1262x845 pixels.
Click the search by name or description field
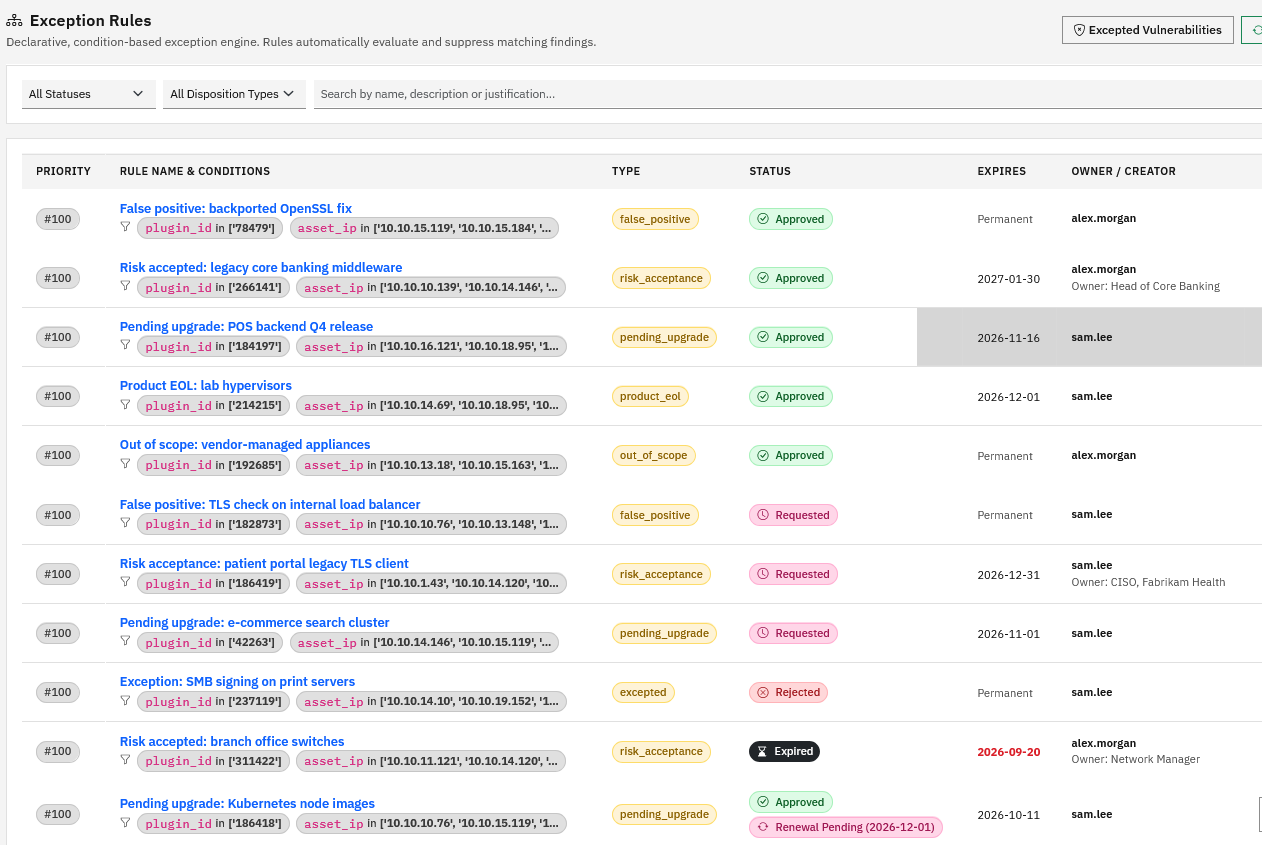(x=788, y=94)
